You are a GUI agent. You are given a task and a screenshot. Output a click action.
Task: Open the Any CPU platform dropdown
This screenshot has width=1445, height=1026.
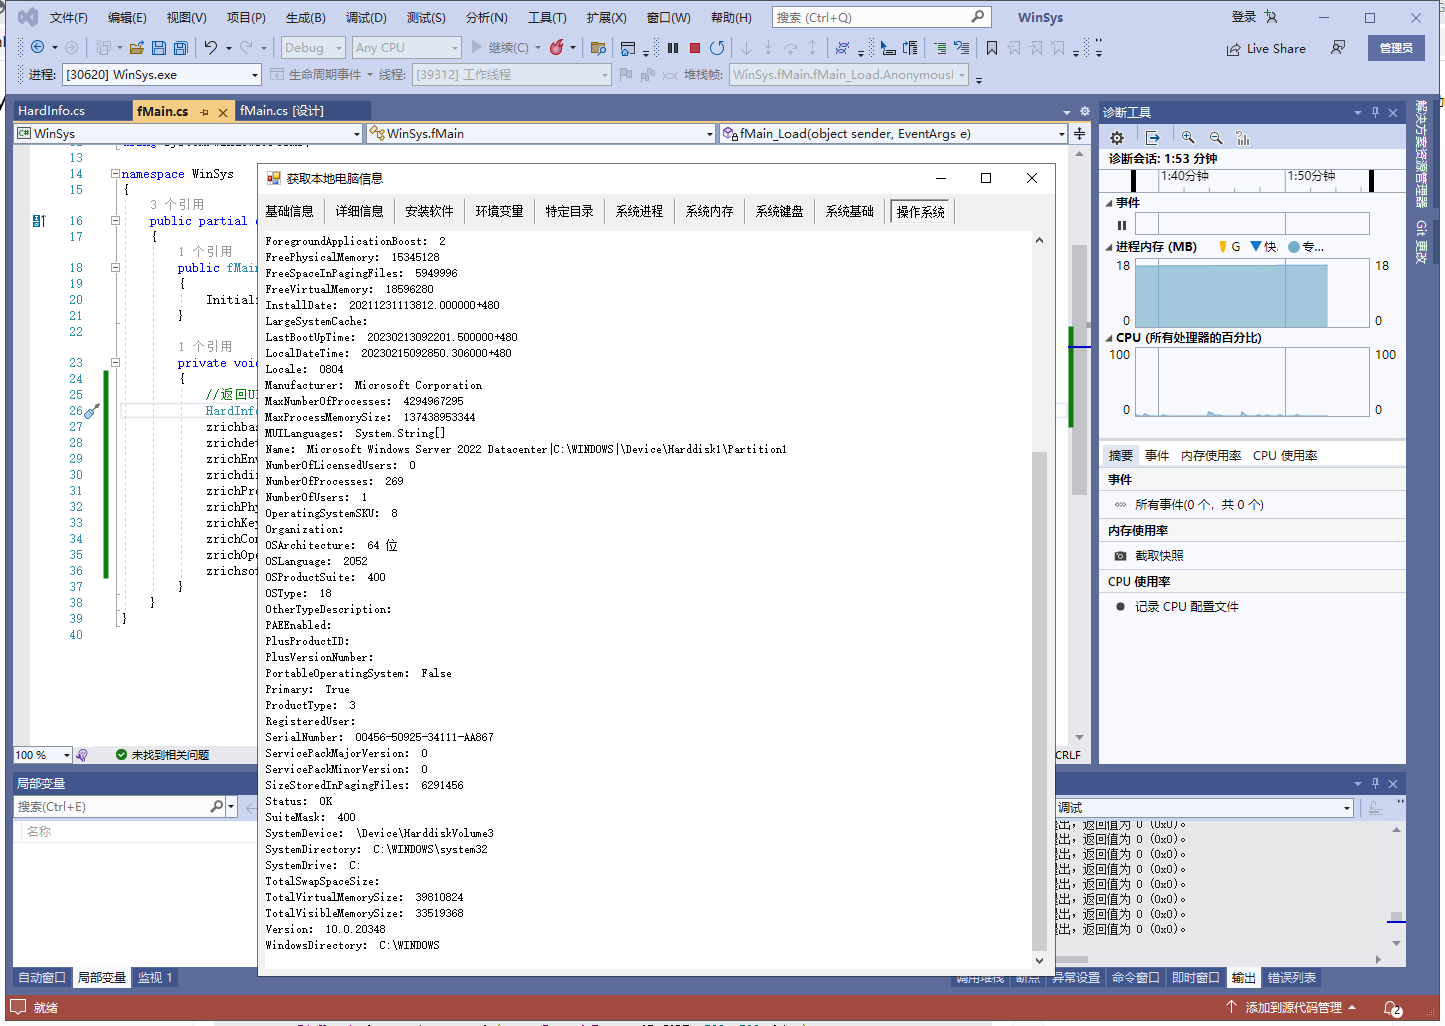(406, 47)
